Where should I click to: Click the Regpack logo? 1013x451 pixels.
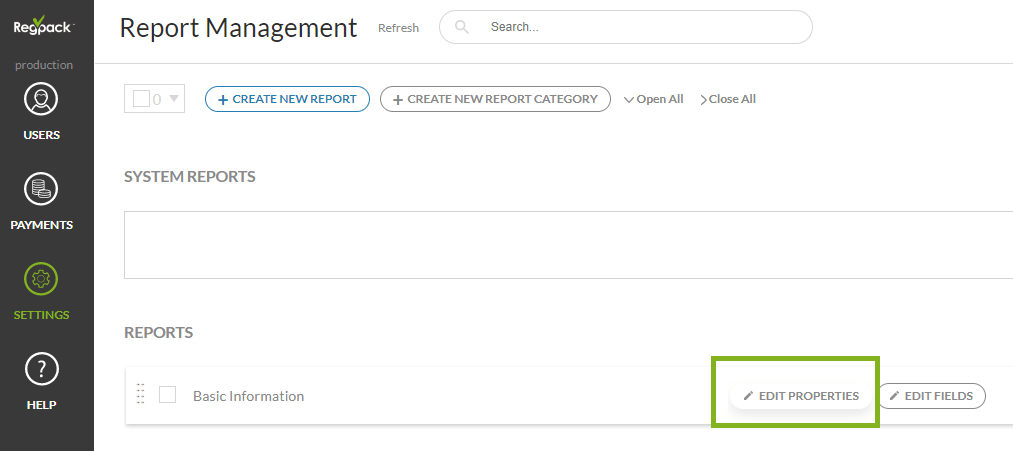tap(43, 27)
